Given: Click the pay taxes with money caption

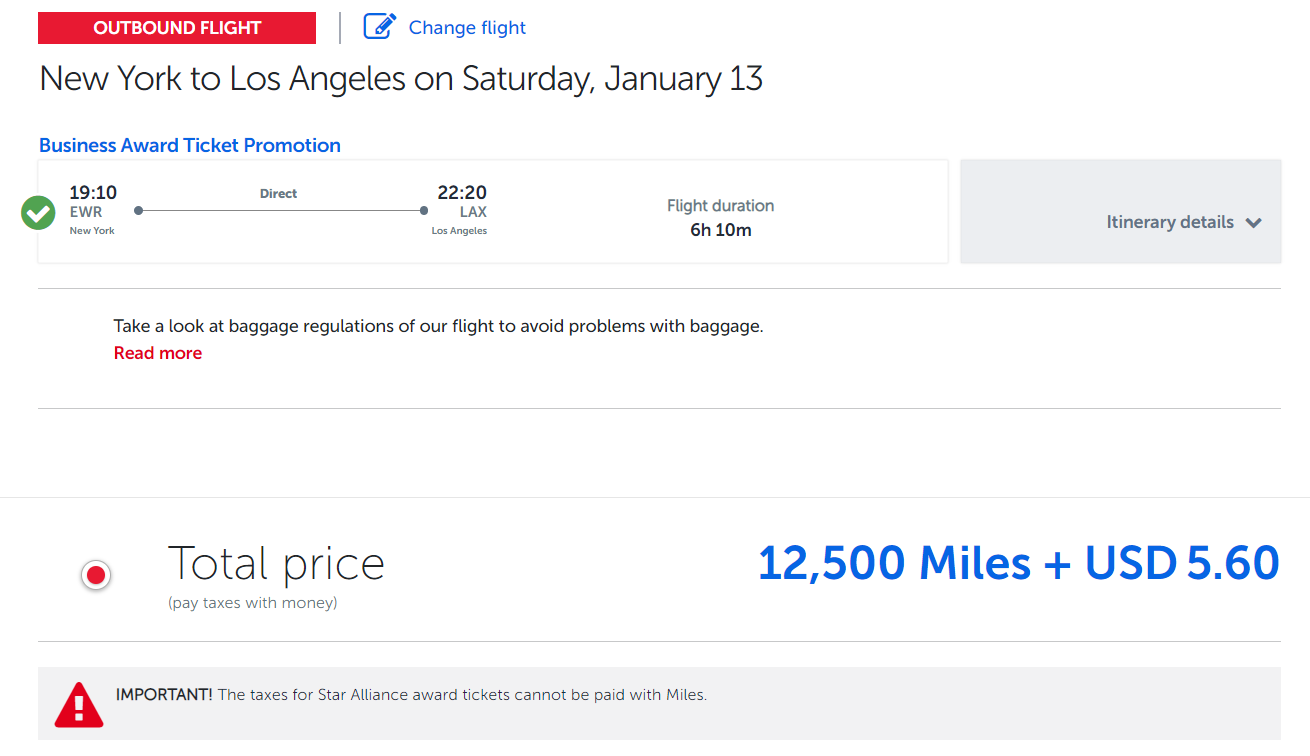Looking at the screenshot, I should pyautogui.click(x=253, y=603).
